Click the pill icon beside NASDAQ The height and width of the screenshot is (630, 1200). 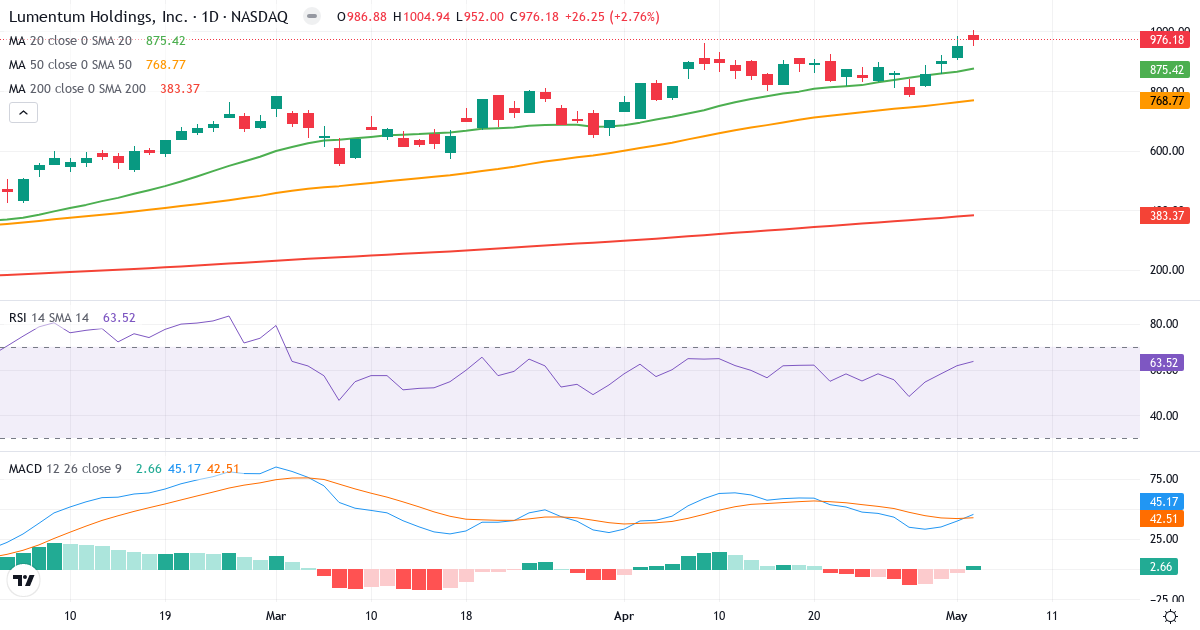coord(312,17)
